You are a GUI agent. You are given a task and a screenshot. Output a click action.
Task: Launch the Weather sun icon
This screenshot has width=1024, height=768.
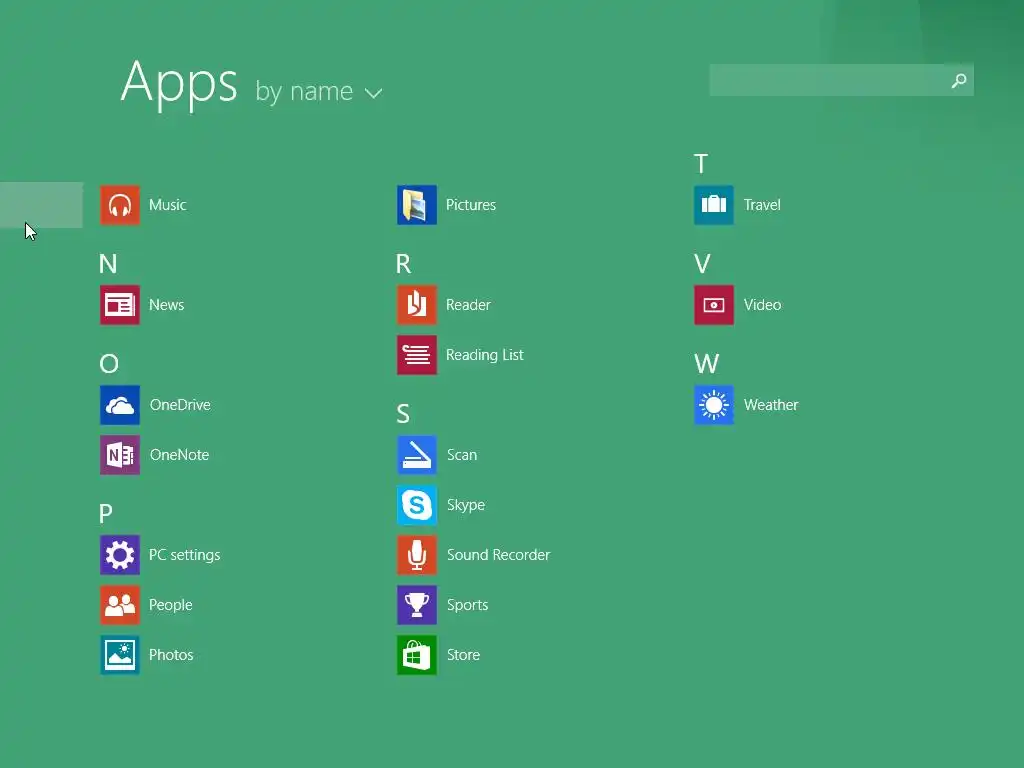tap(714, 405)
